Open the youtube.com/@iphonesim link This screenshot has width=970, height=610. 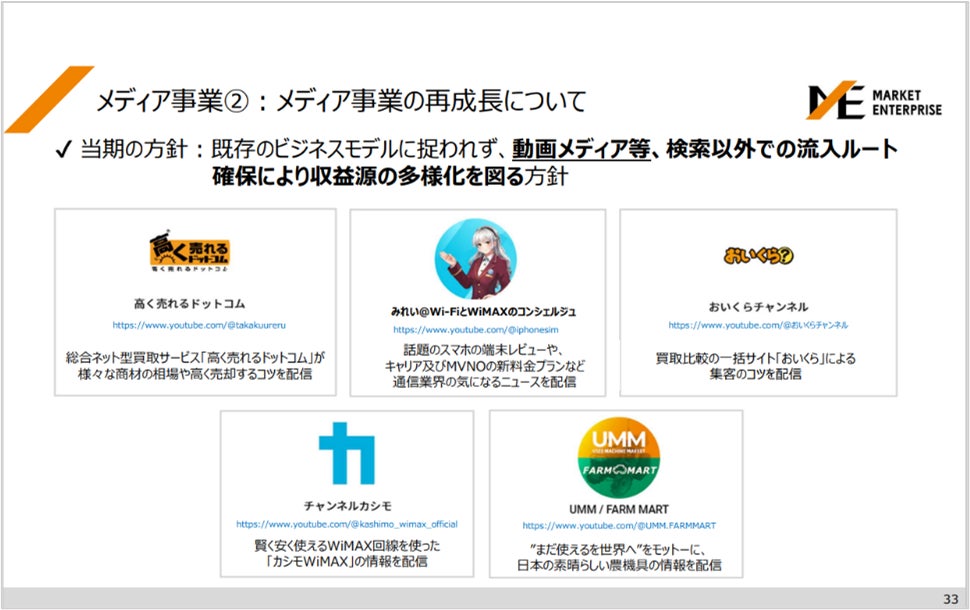(476, 330)
